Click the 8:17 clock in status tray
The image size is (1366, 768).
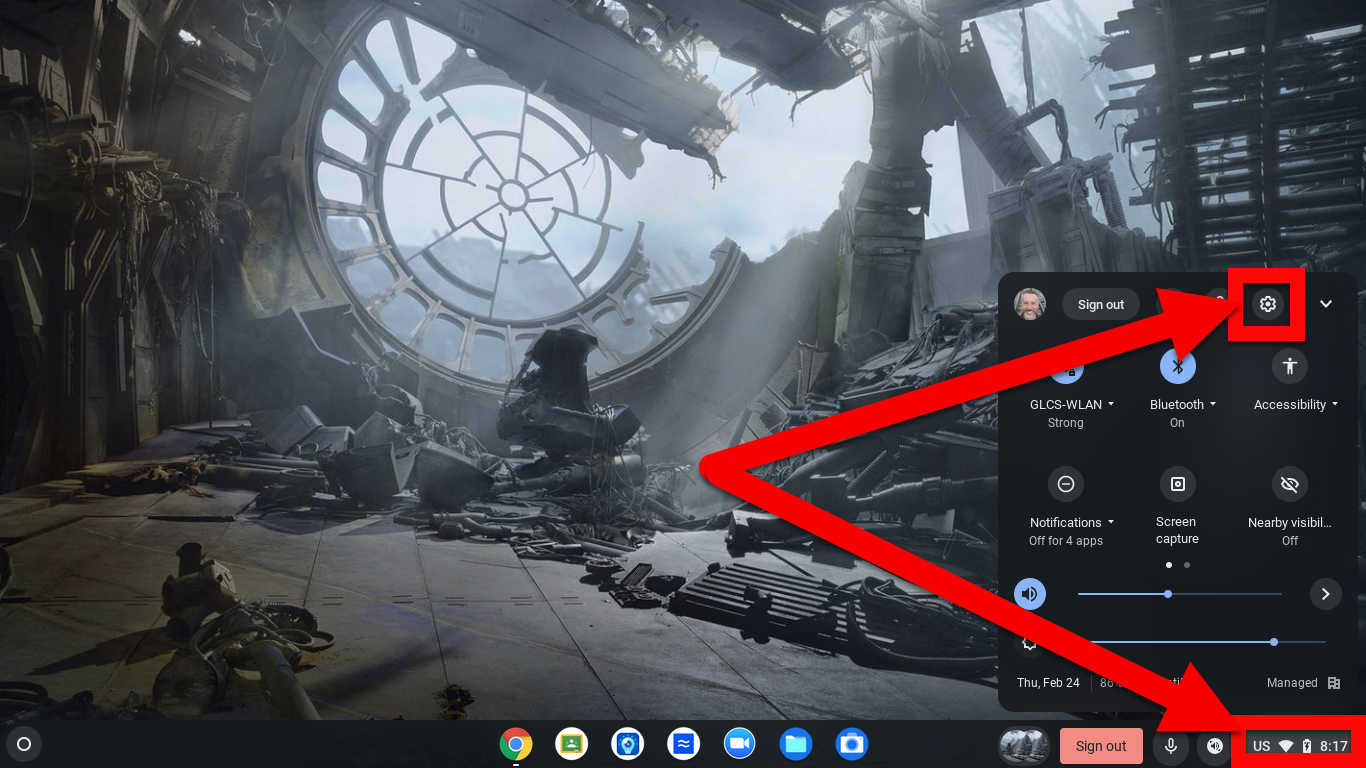[1334, 746]
